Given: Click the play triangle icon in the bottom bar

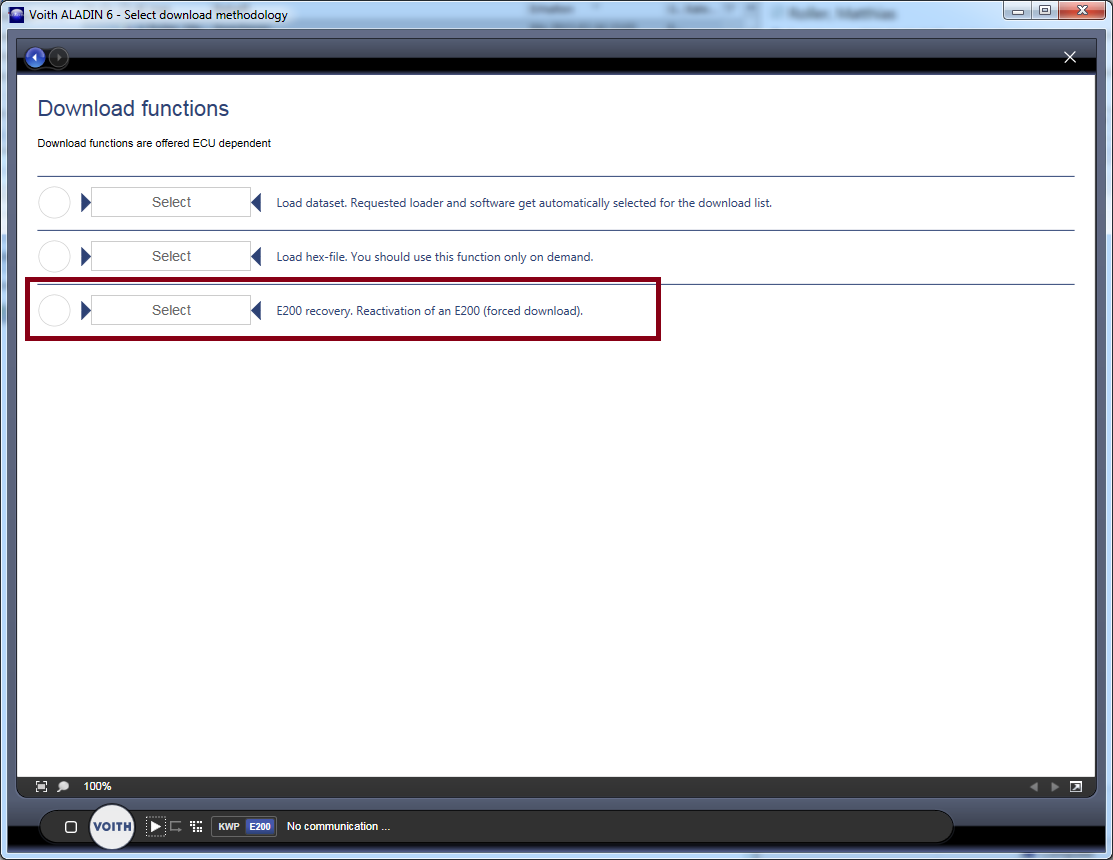Looking at the screenshot, I should coord(155,827).
